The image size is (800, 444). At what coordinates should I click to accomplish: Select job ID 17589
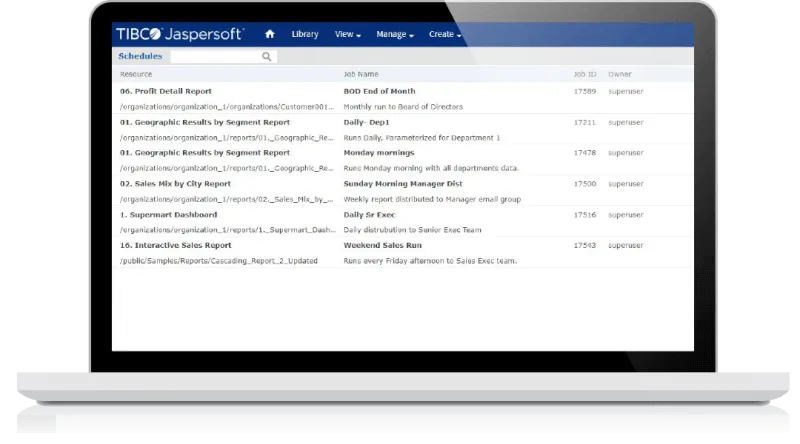tap(585, 91)
